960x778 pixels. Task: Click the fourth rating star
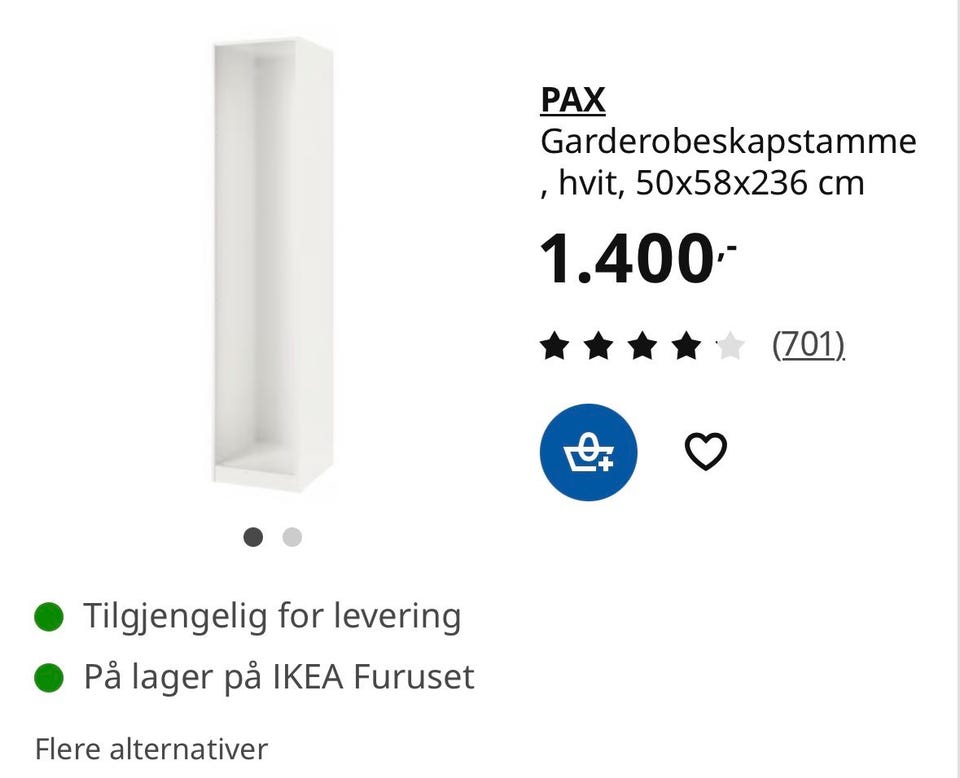(686, 346)
